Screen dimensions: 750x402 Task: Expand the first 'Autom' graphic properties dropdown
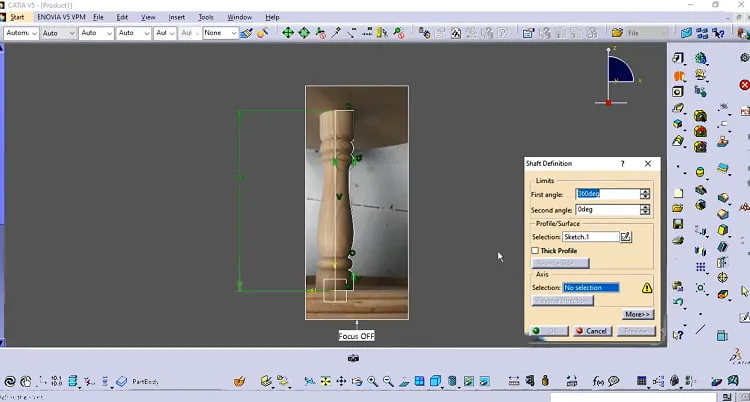coord(33,33)
